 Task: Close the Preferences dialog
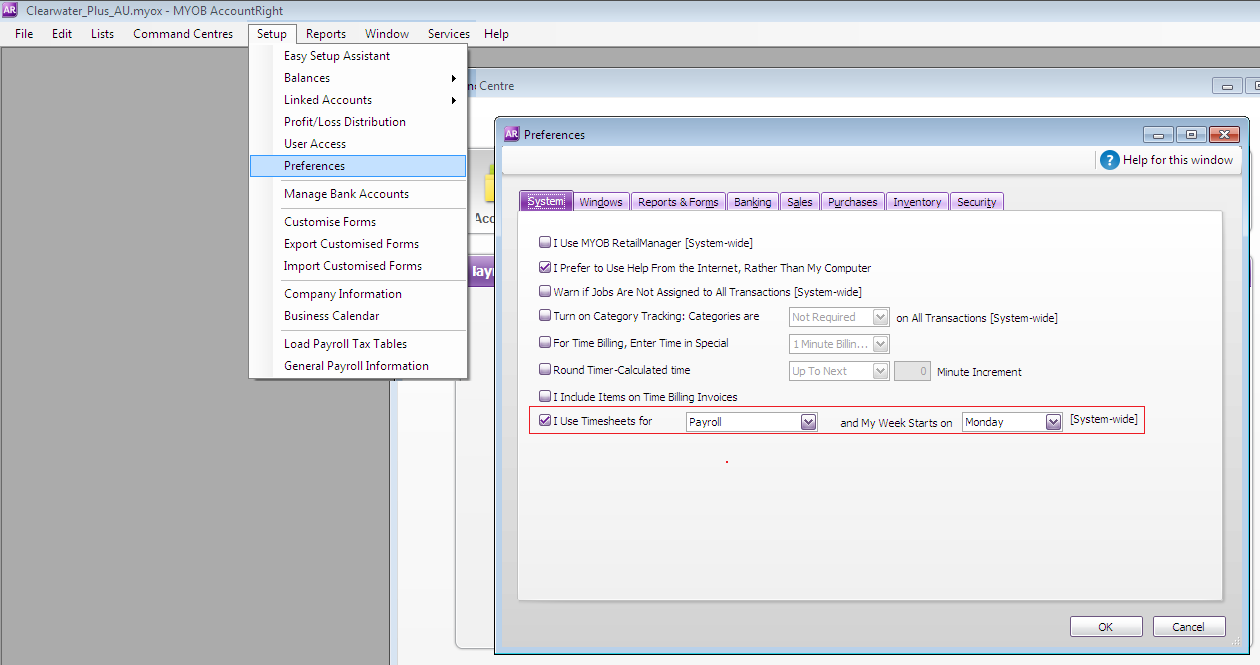(1223, 135)
